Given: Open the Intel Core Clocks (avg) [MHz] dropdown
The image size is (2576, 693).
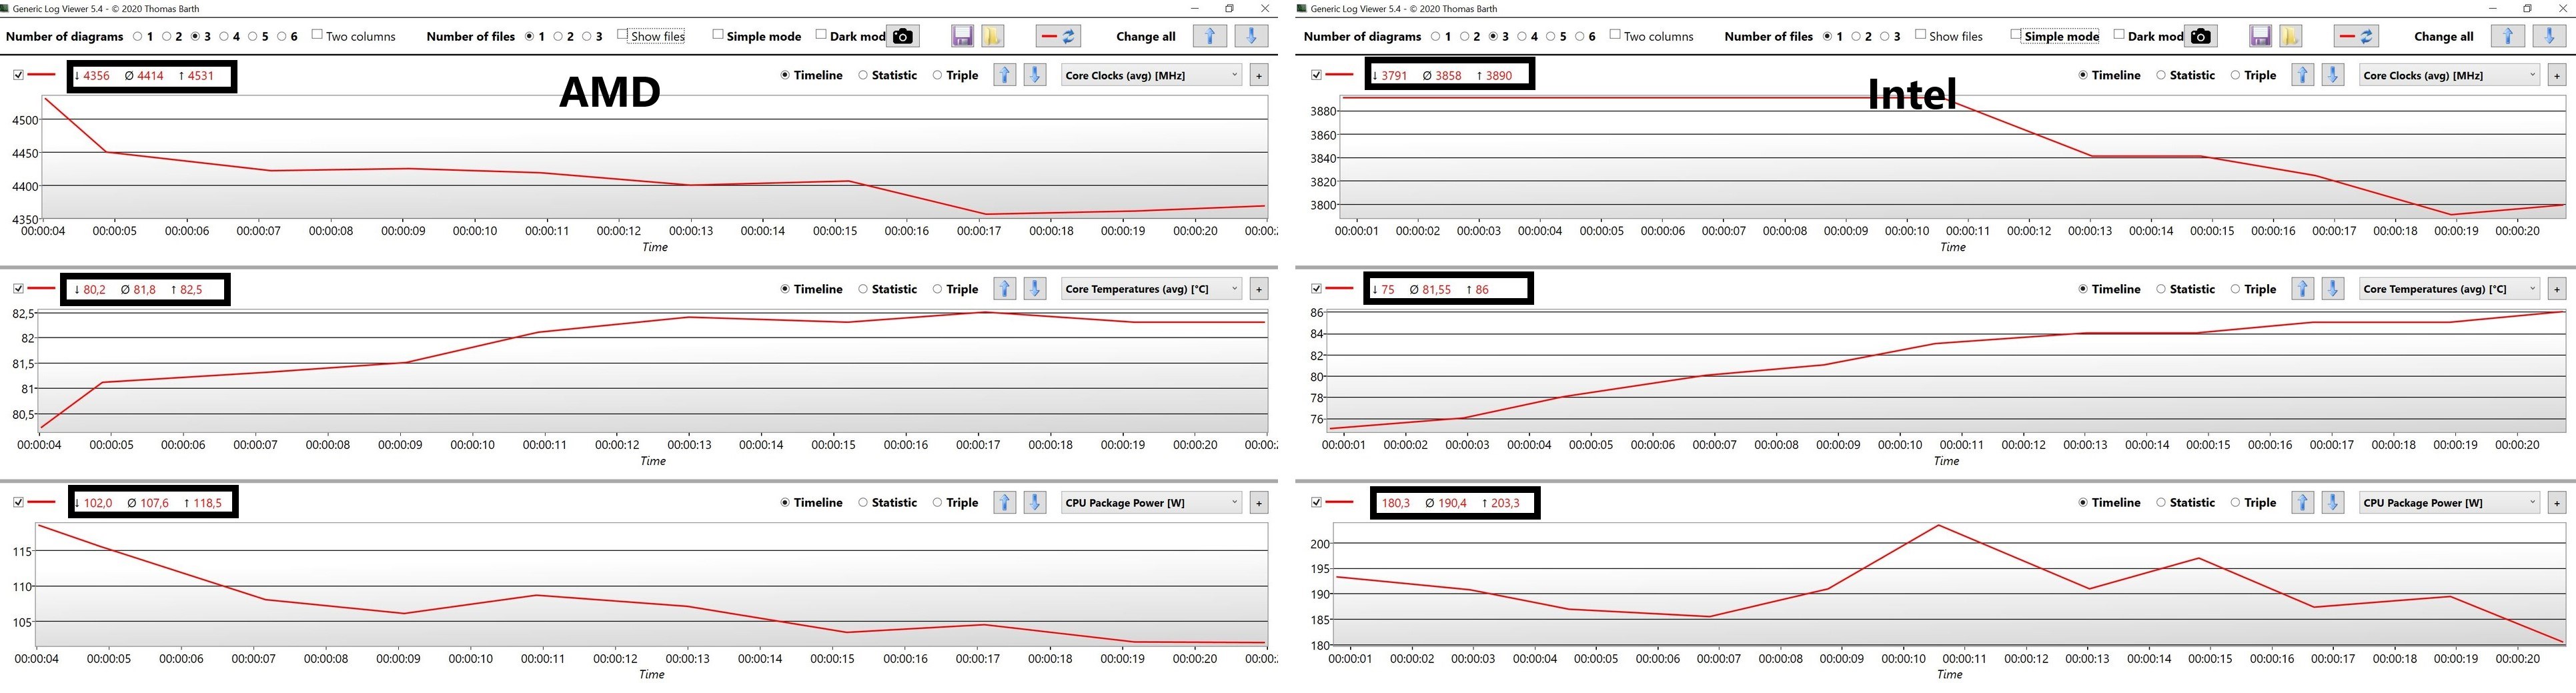Looking at the screenshot, I should pyautogui.click(x=2450, y=75).
